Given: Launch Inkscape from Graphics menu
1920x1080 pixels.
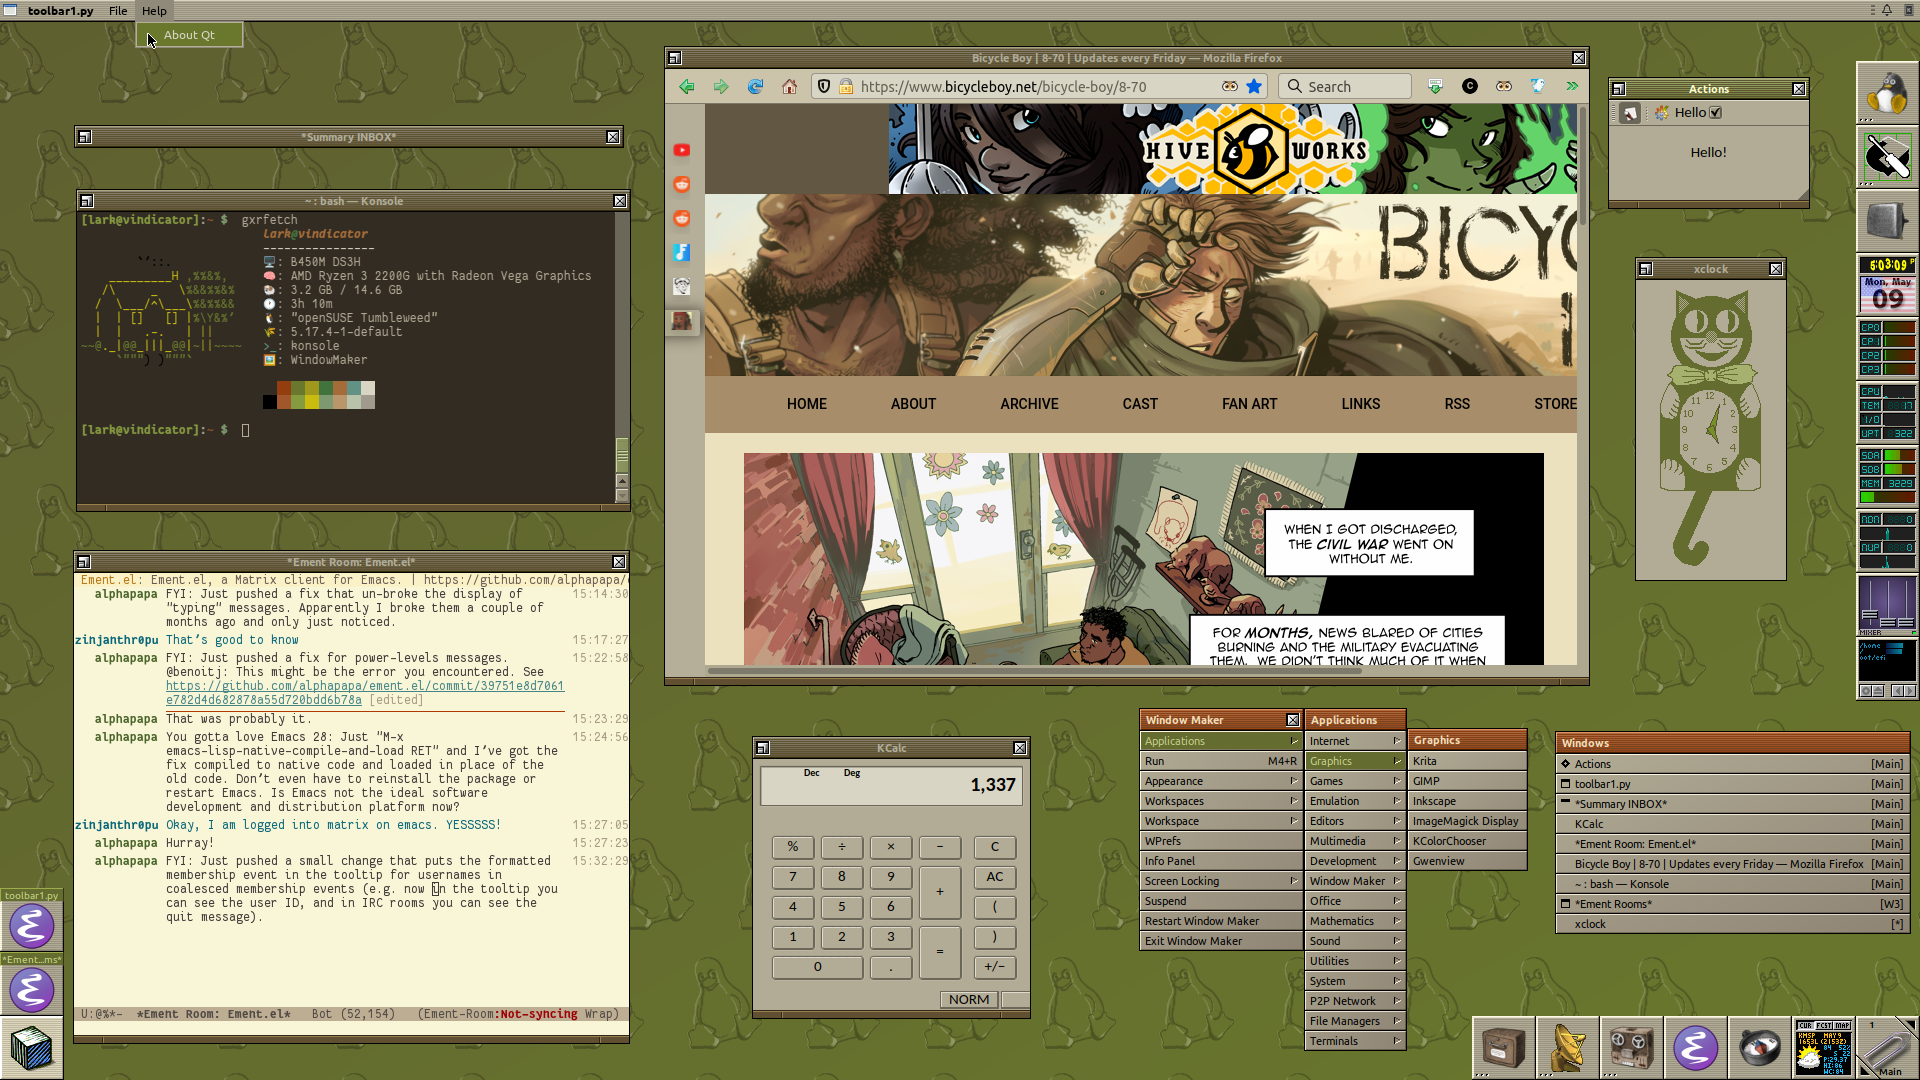Looking at the screenshot, I should click(x=1467, y=801).
